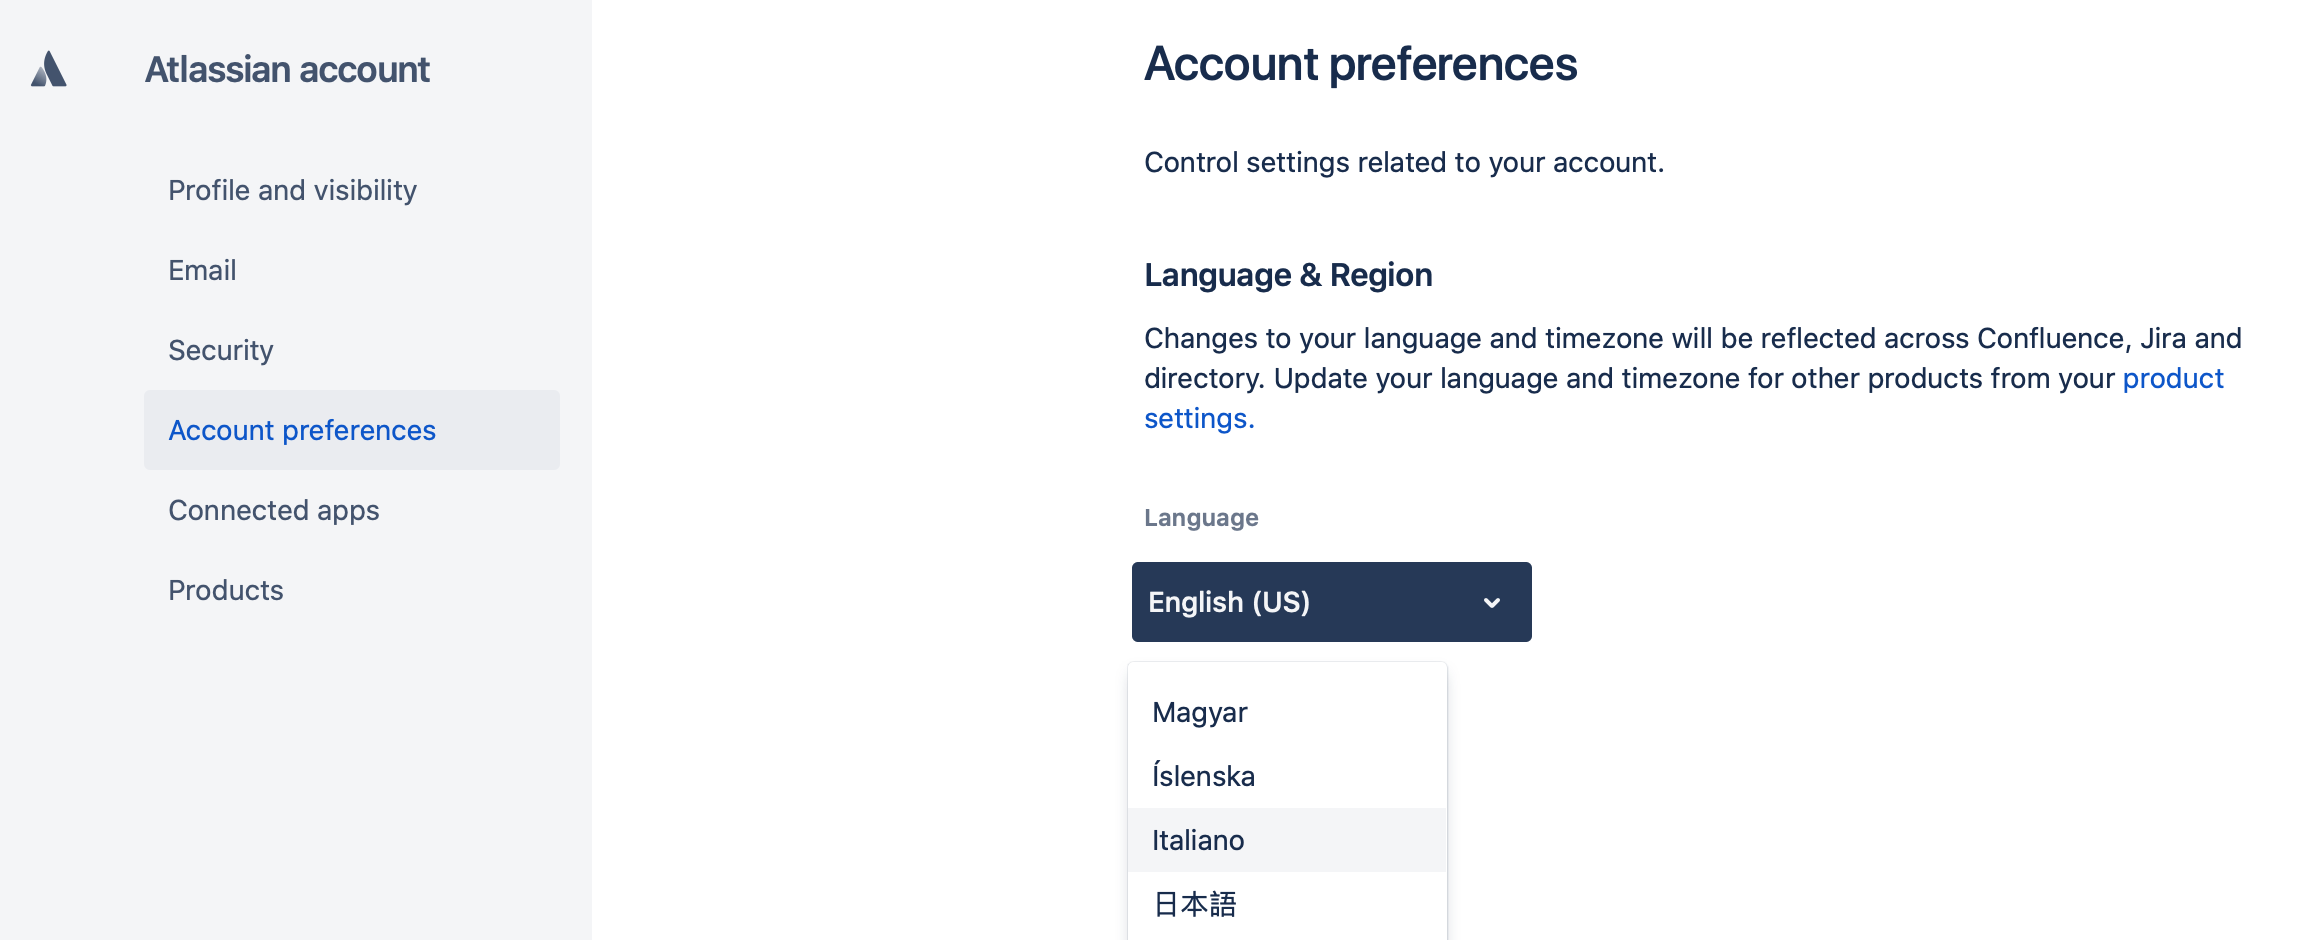
Task: Click the 'settings.' link text on the second line
Action: 1199,418
